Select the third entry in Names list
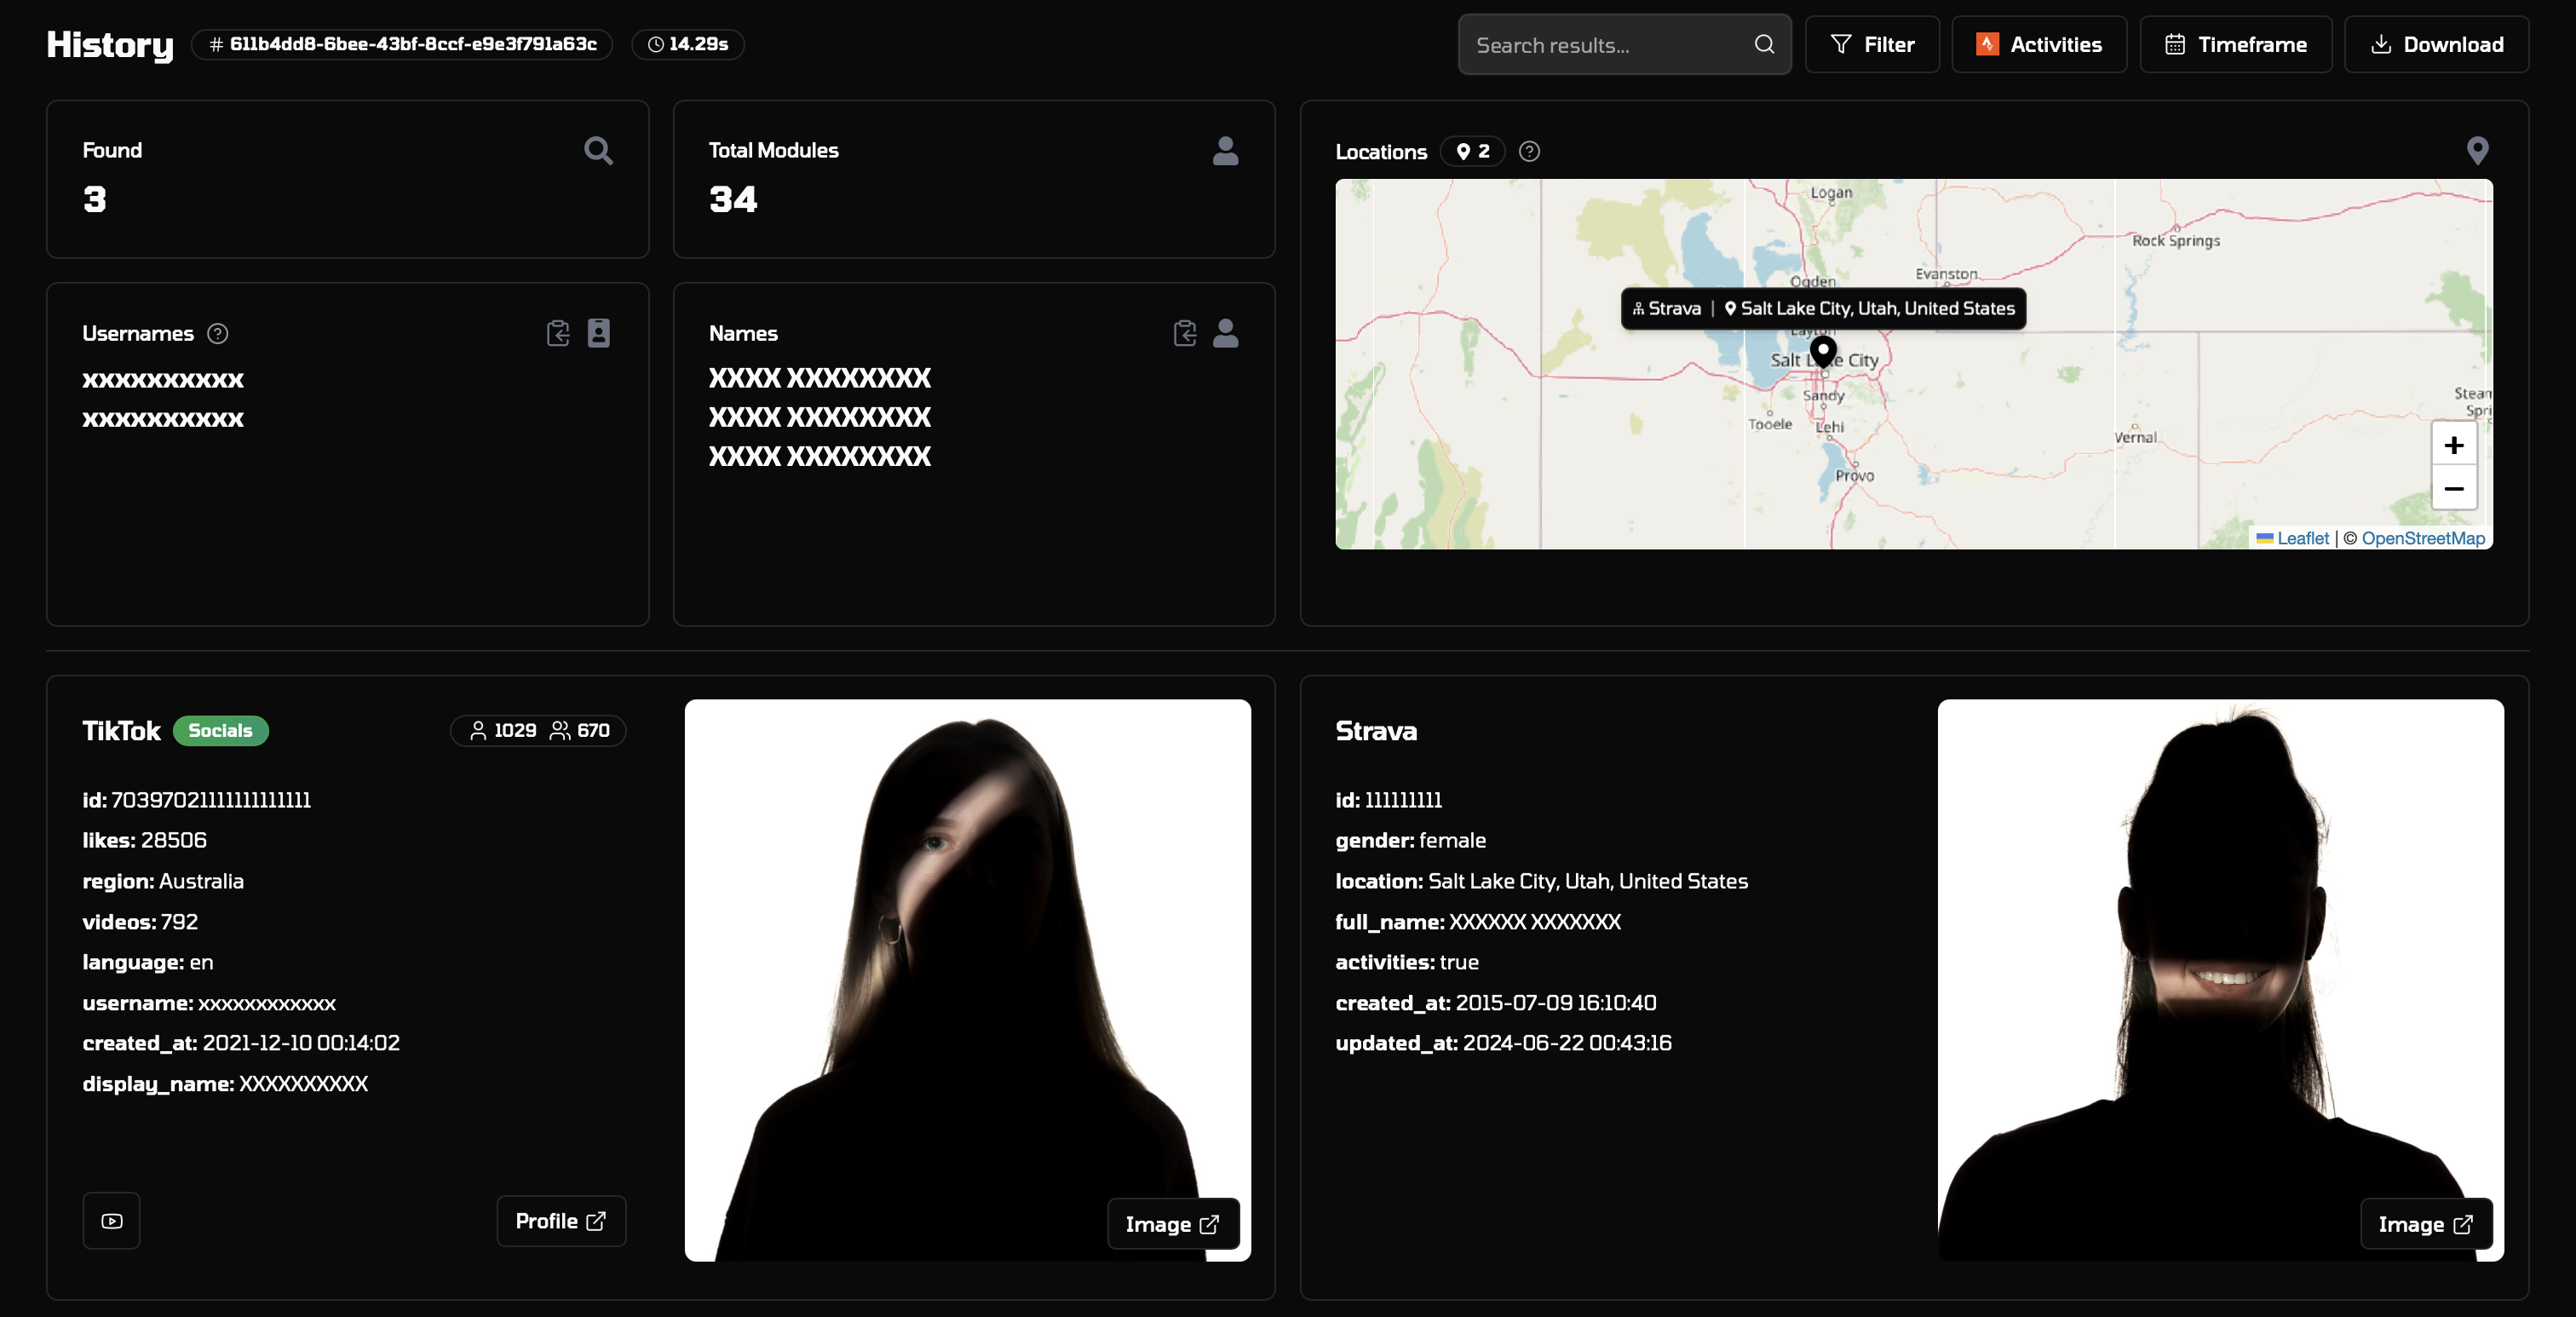The height and width of the screenshot is (1317, 2576). (820, 456)
